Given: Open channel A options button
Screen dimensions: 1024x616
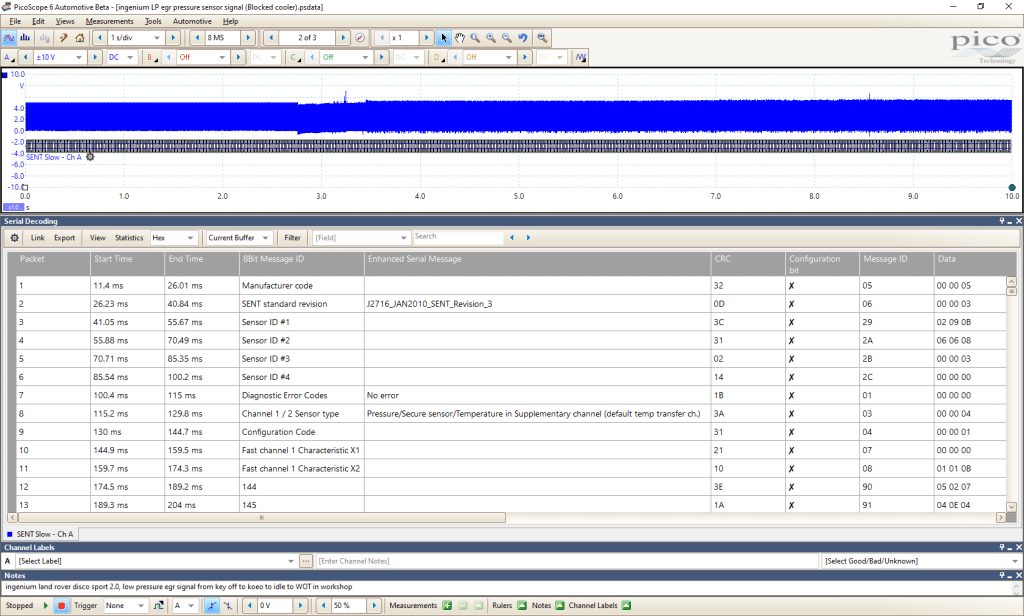Looking at the screenshot, I should tap(9, 57).
